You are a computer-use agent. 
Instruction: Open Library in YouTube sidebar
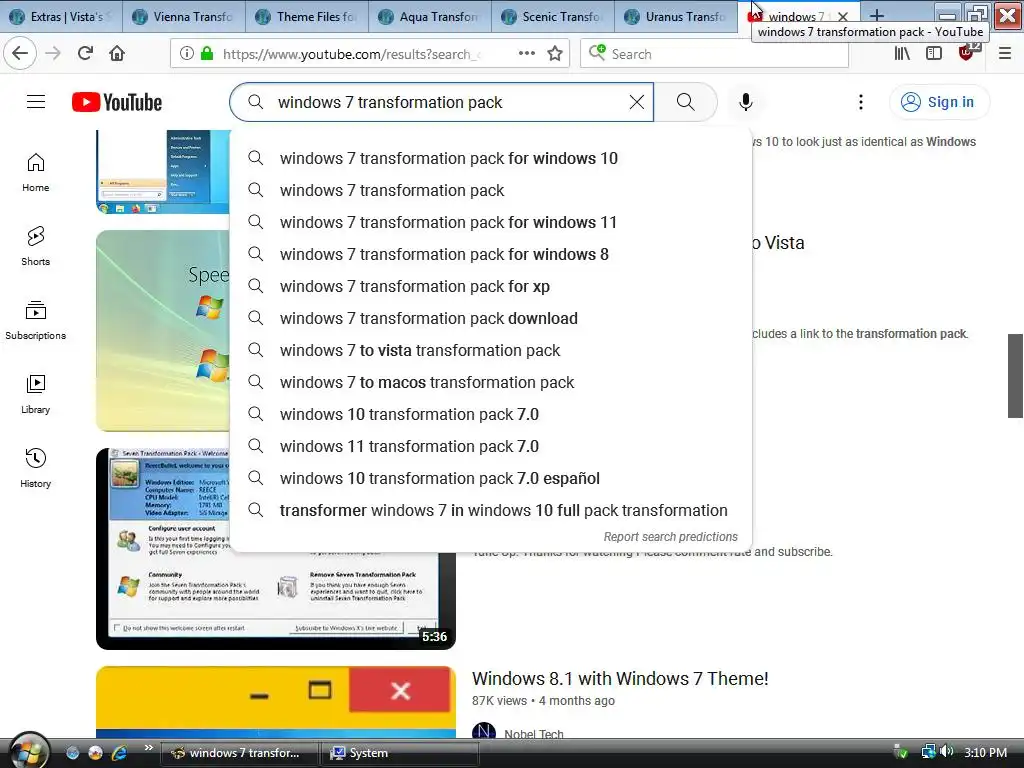coord(35,394)
